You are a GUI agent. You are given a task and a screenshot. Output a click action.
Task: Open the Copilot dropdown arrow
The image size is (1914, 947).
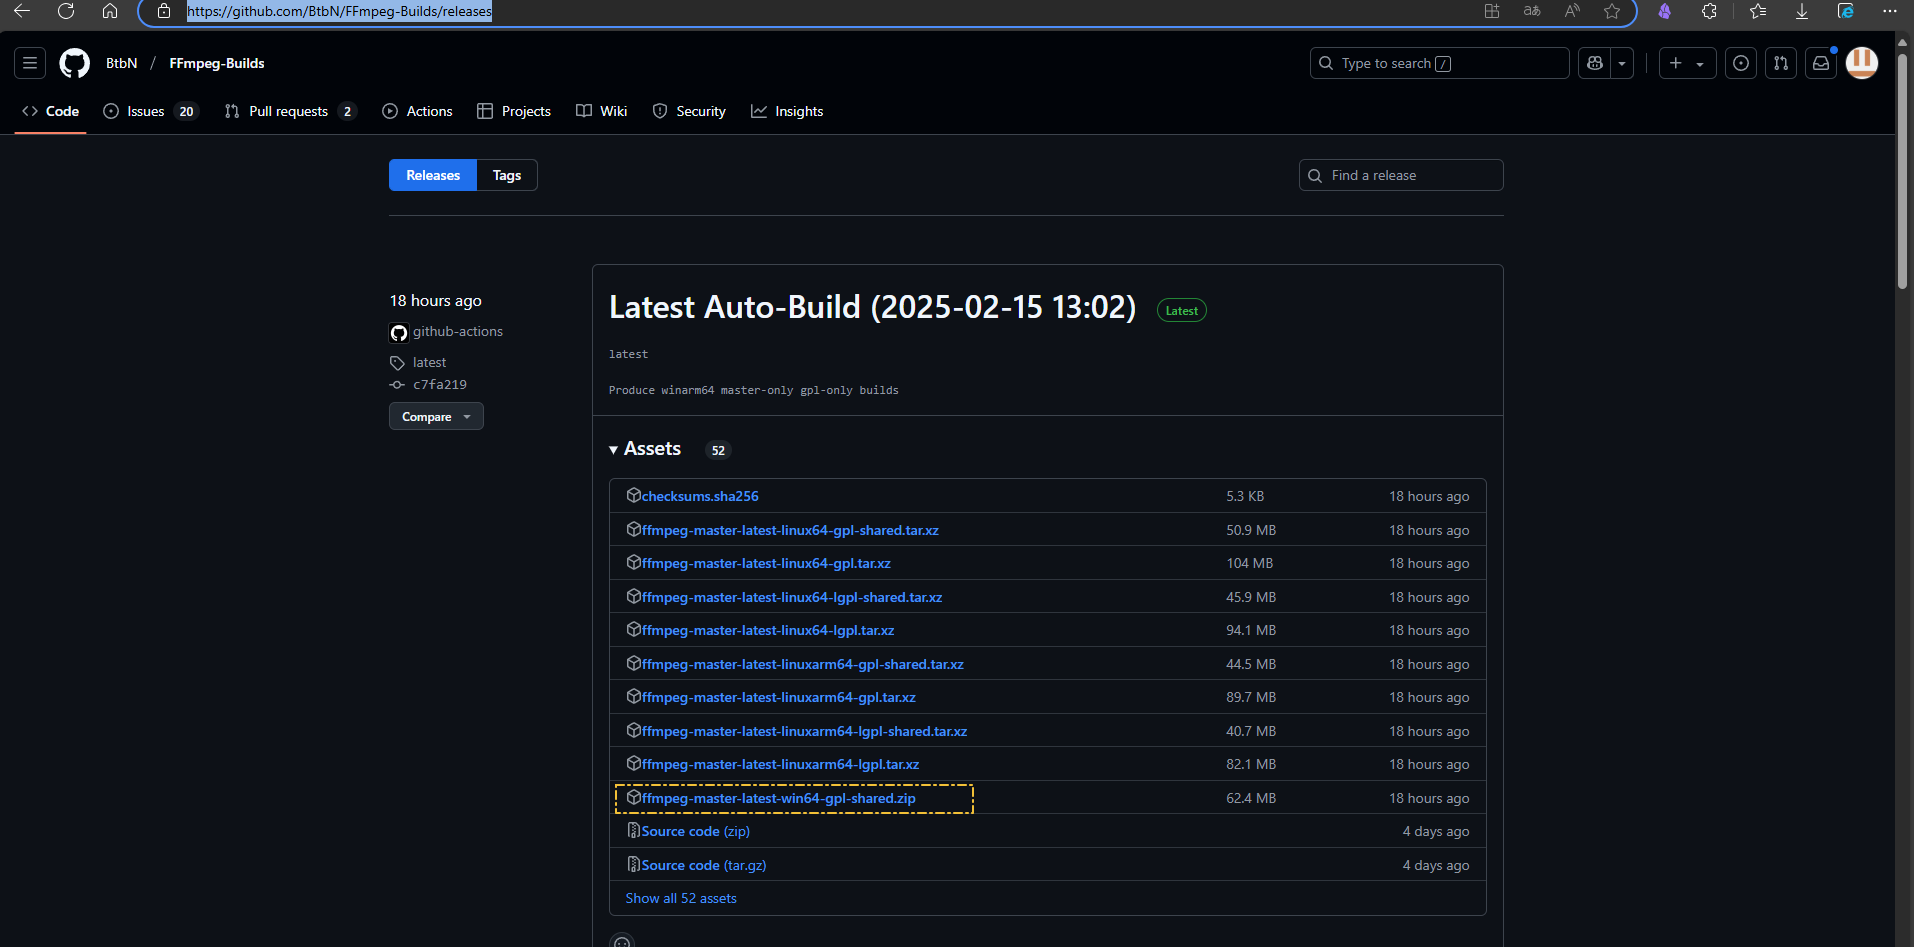click(x=1622, y=63)
